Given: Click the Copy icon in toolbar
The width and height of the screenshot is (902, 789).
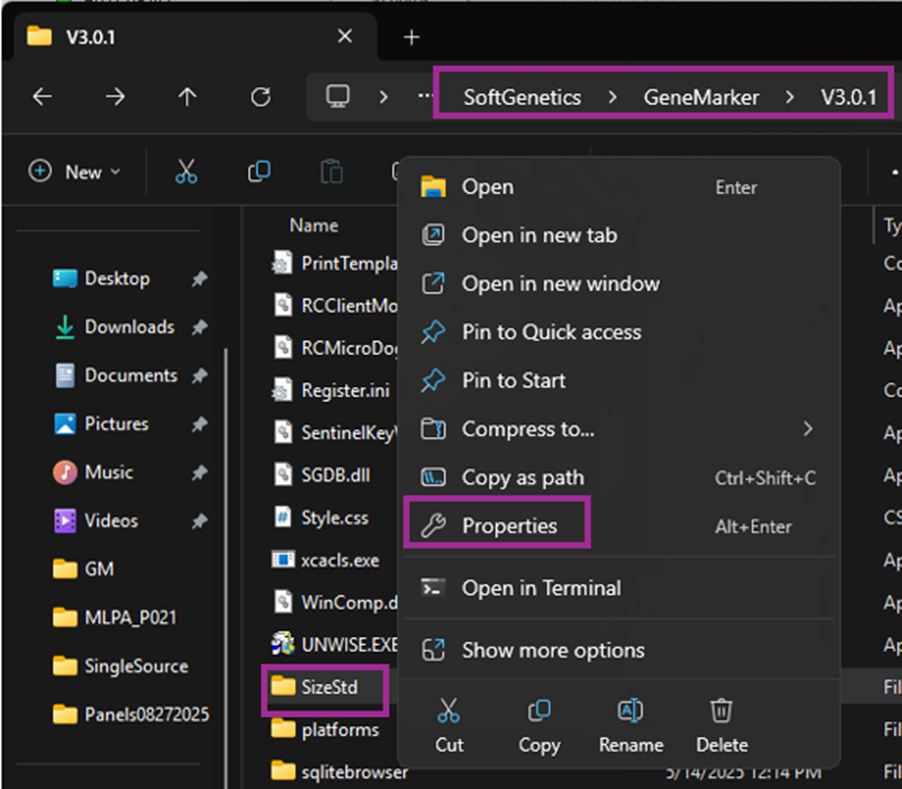Looking at the screenshot, I should [259, 172].
